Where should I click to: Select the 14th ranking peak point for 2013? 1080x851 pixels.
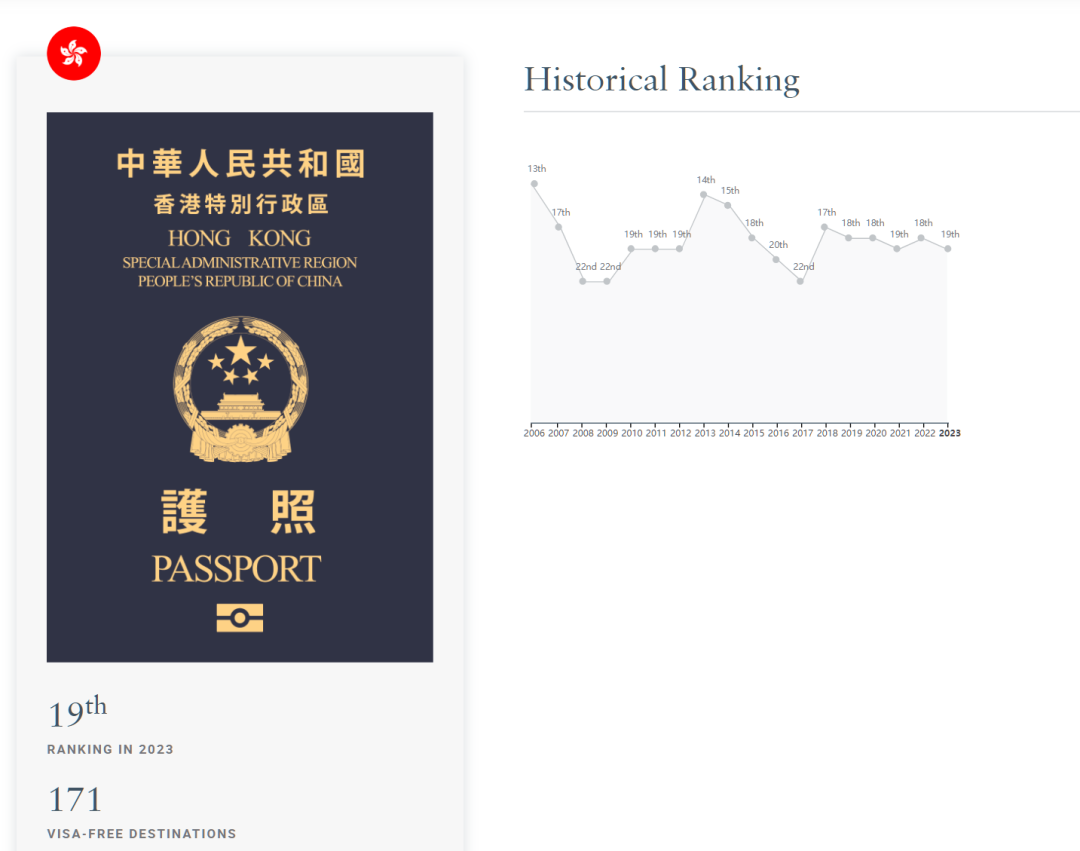tap(704, 194)
